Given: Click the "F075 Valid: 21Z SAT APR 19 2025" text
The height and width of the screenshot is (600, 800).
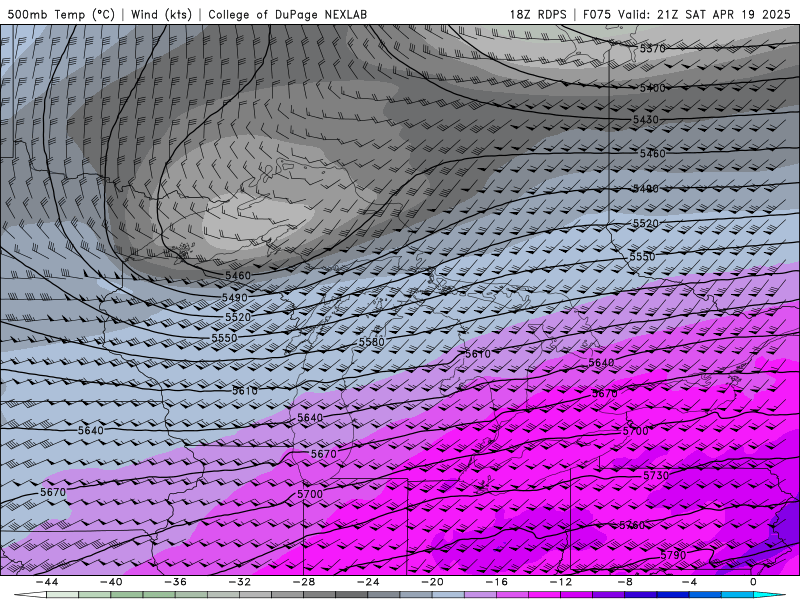Looking at the screenshot, I should 686,14.
